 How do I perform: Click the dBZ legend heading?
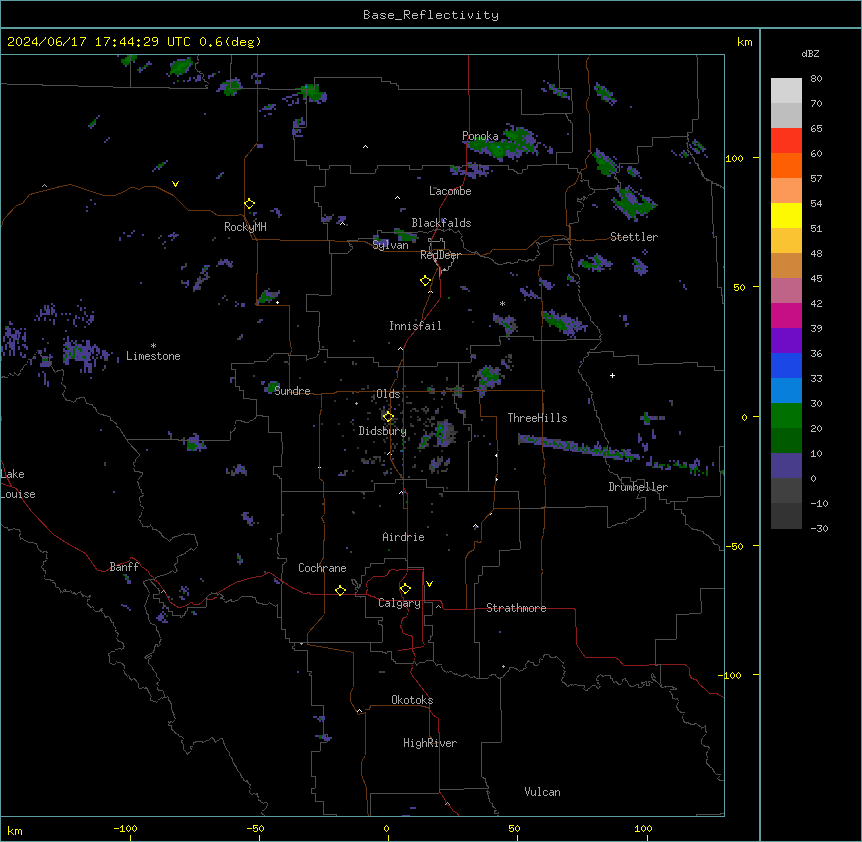(x=810, y=53)
